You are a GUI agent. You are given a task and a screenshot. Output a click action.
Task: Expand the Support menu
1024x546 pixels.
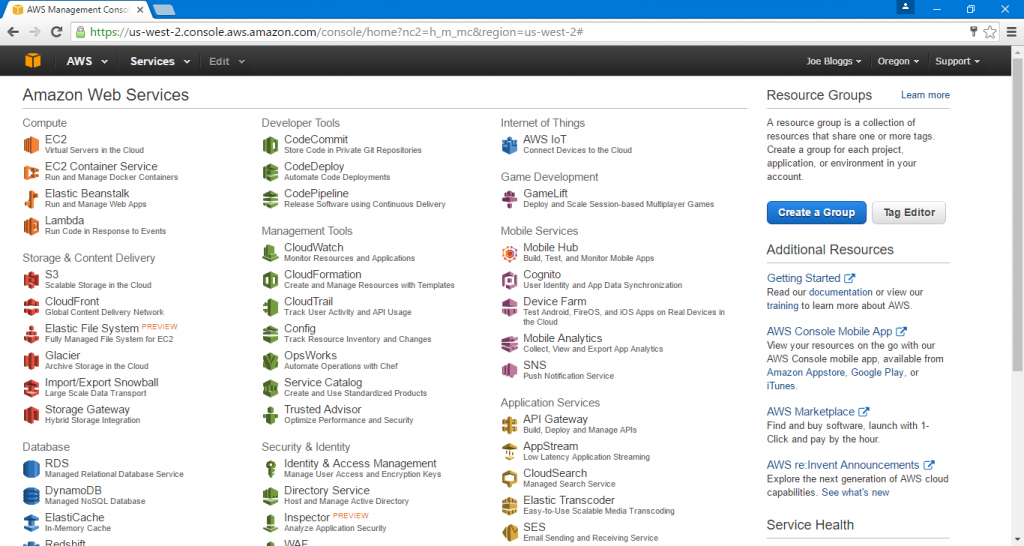pyautogui.click(x=957, y=61)
